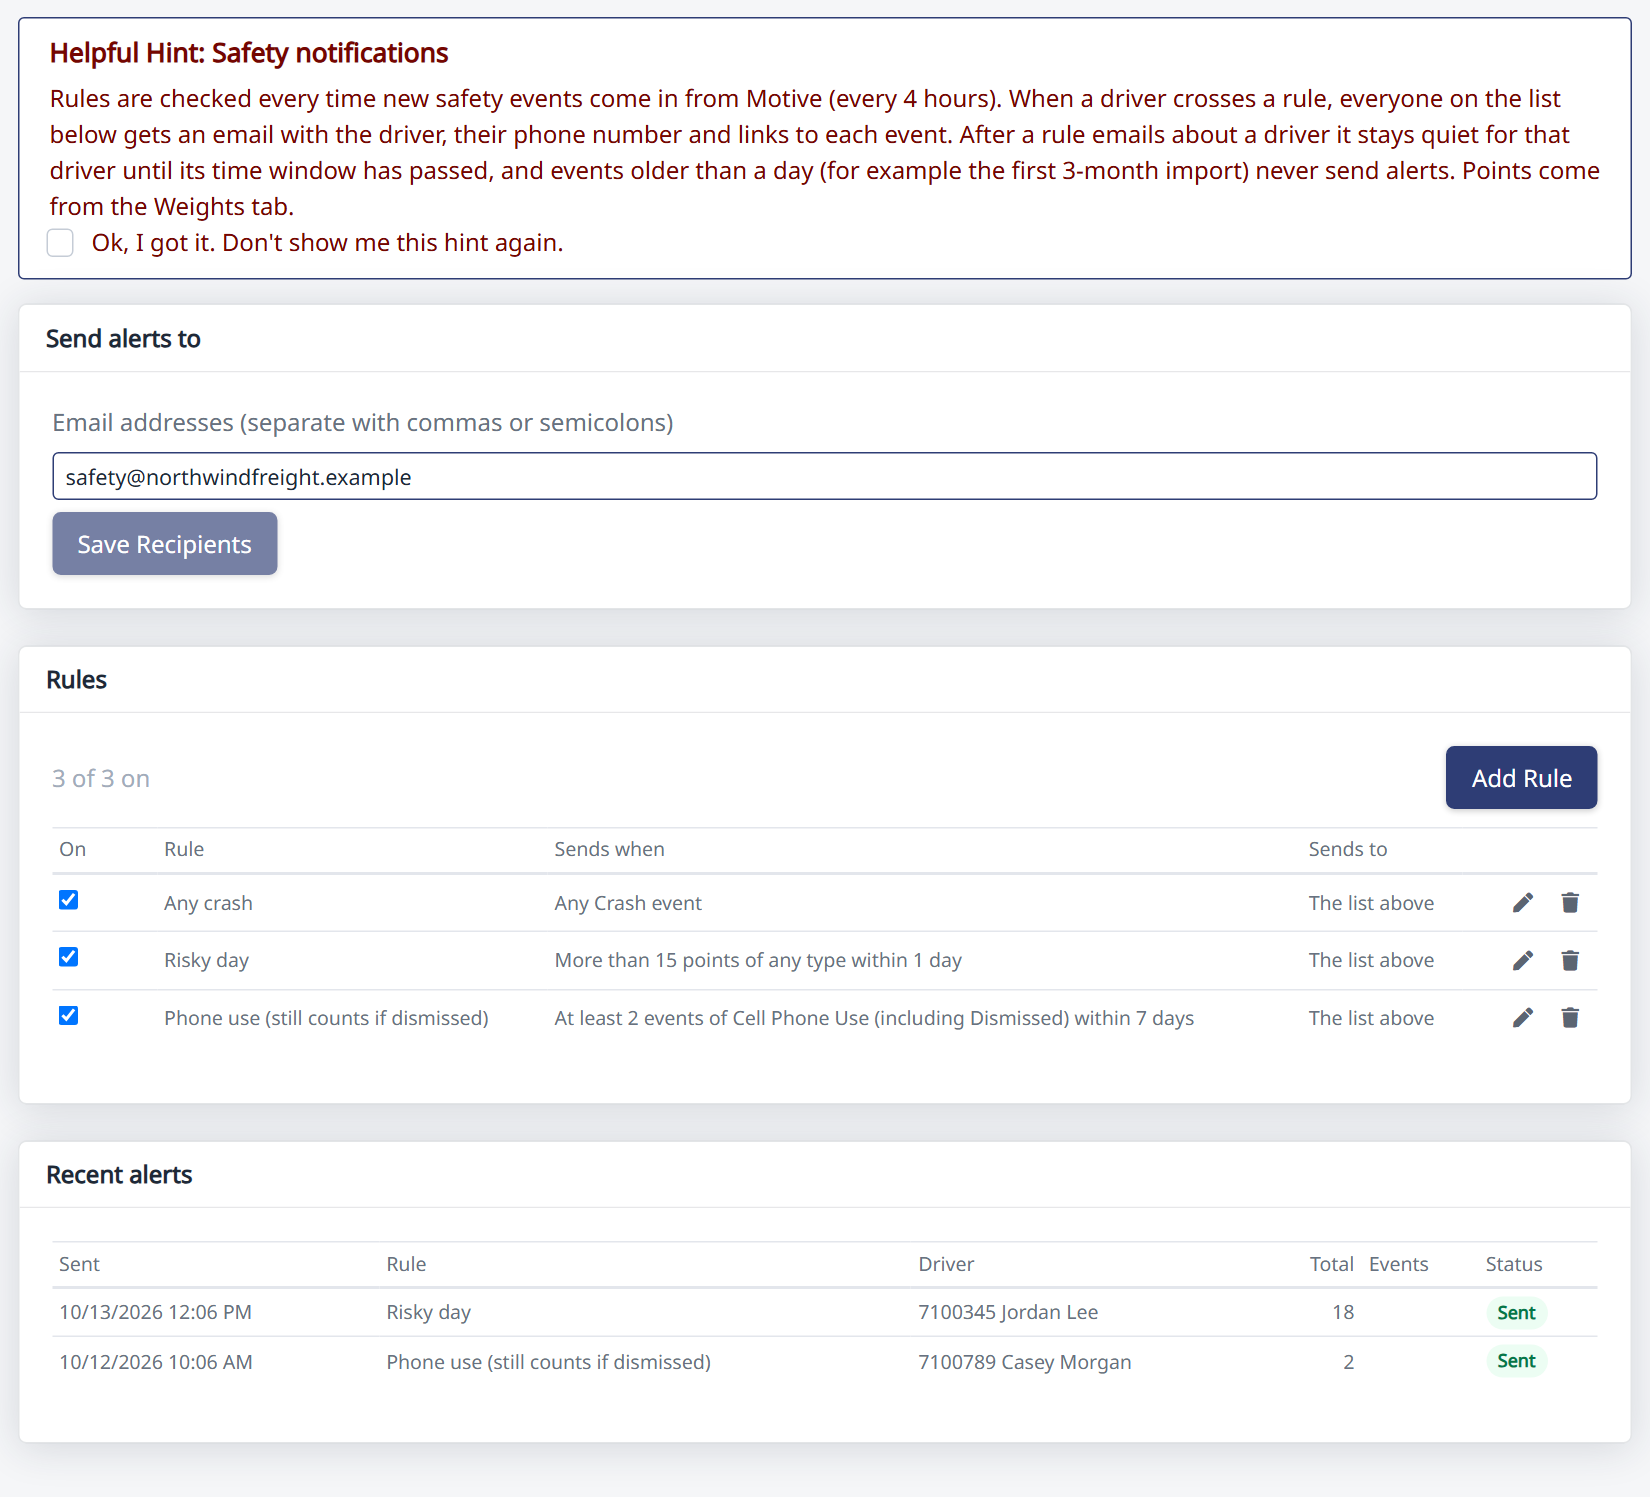Uncheck the Phone use rule

pyautogui.click(x=68, y=1015)
